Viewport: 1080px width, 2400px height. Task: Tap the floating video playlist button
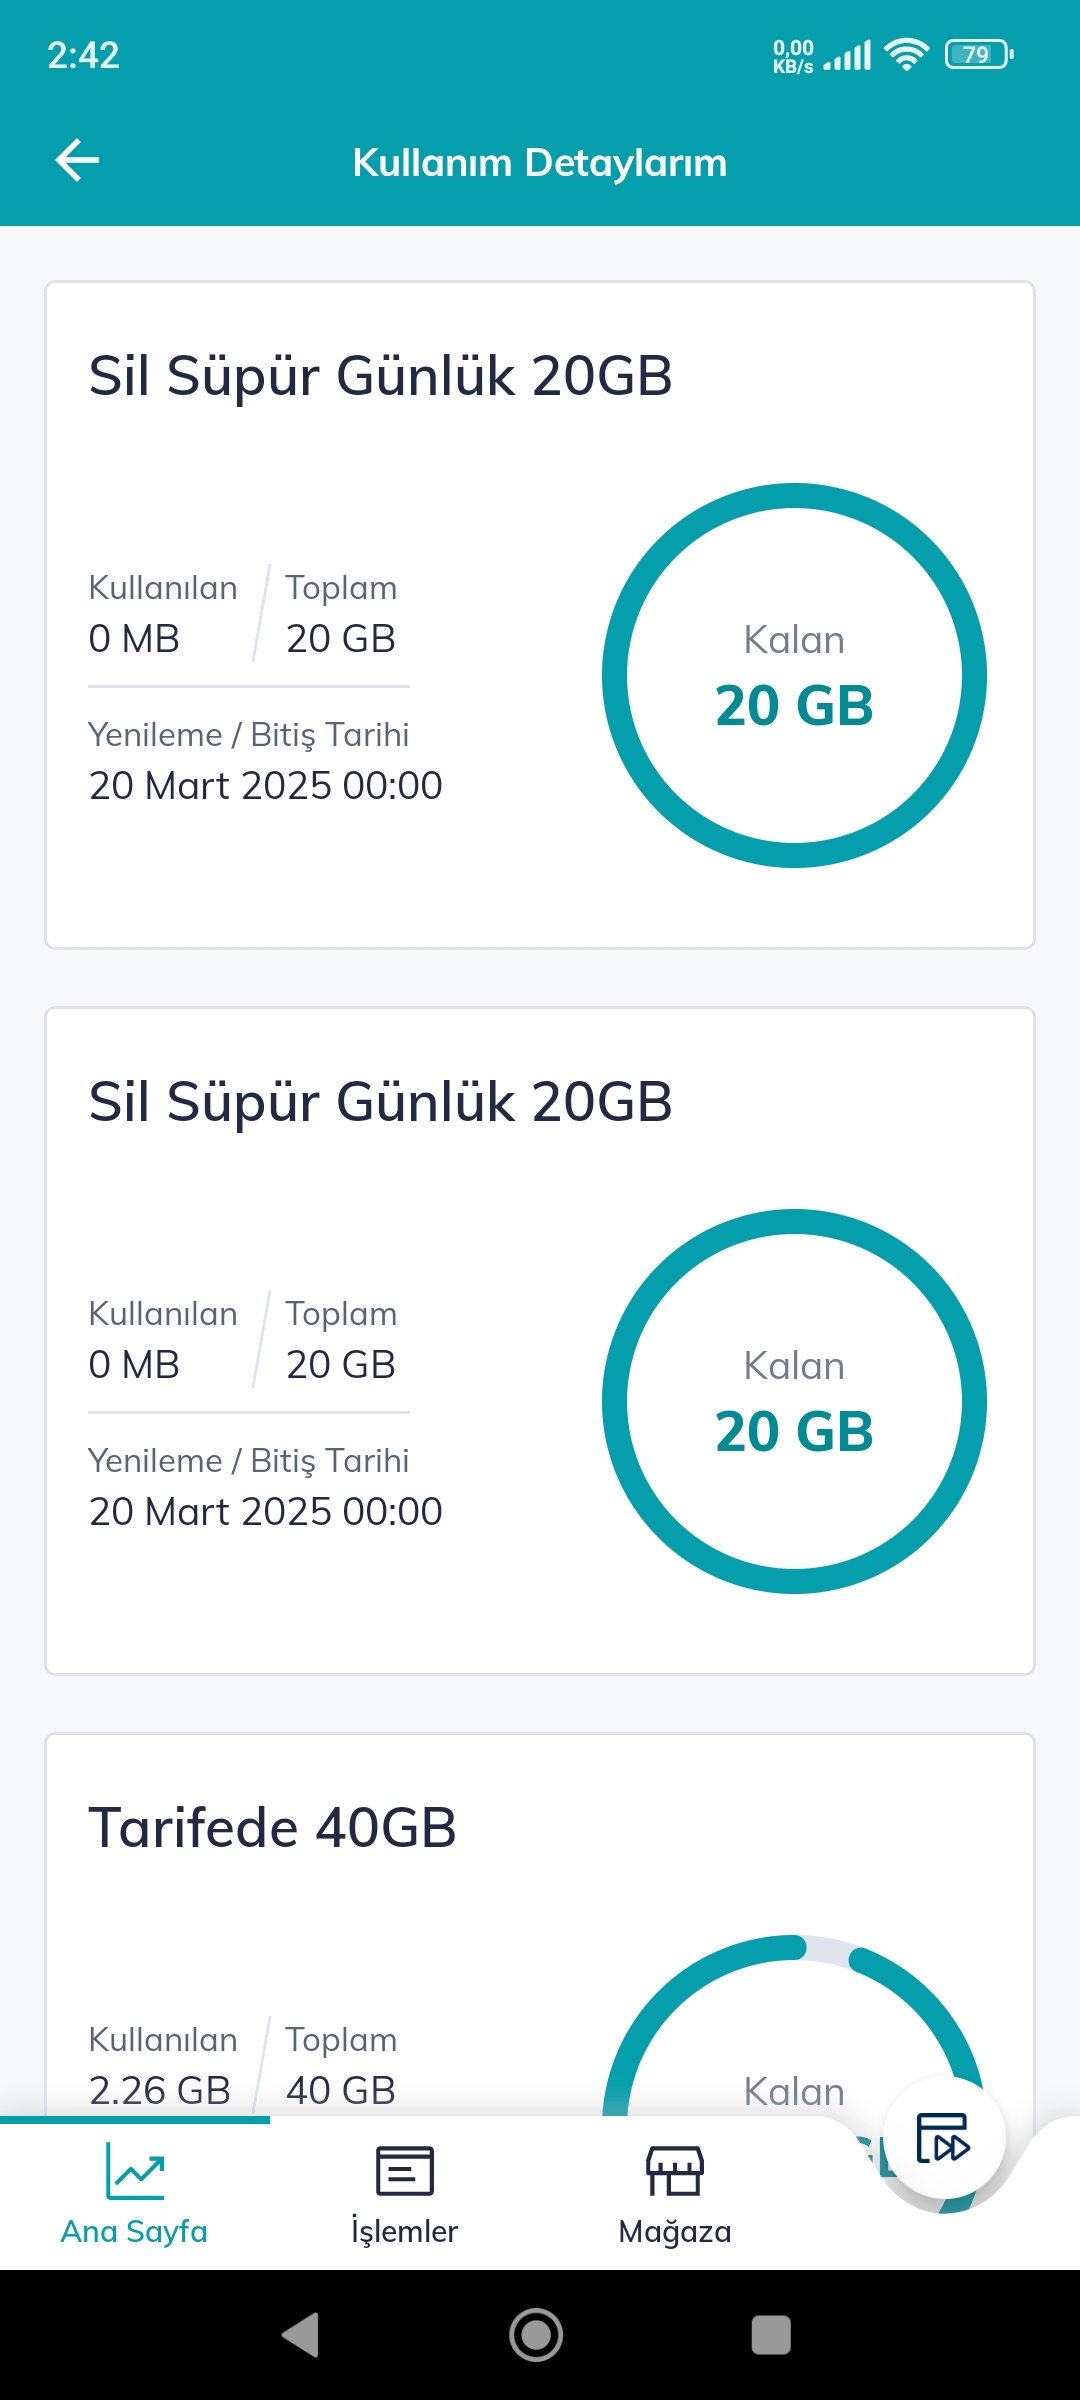[x=943, y=2137]
